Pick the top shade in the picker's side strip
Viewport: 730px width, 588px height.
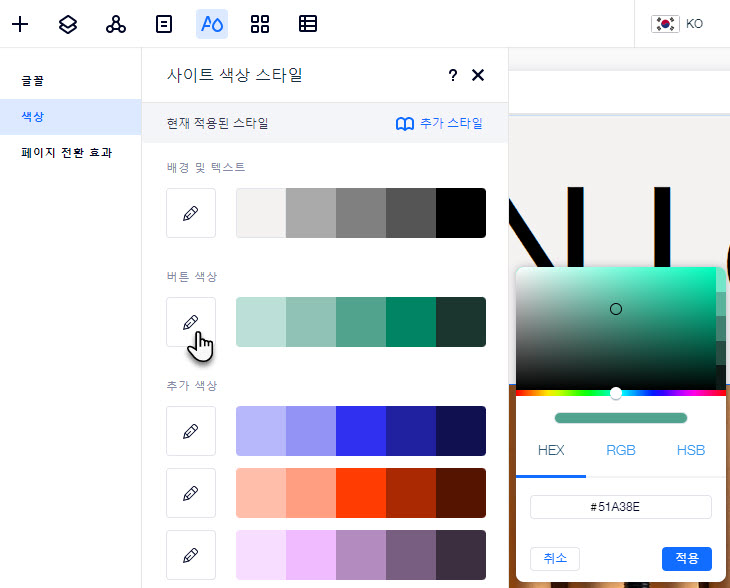(721, 279)
